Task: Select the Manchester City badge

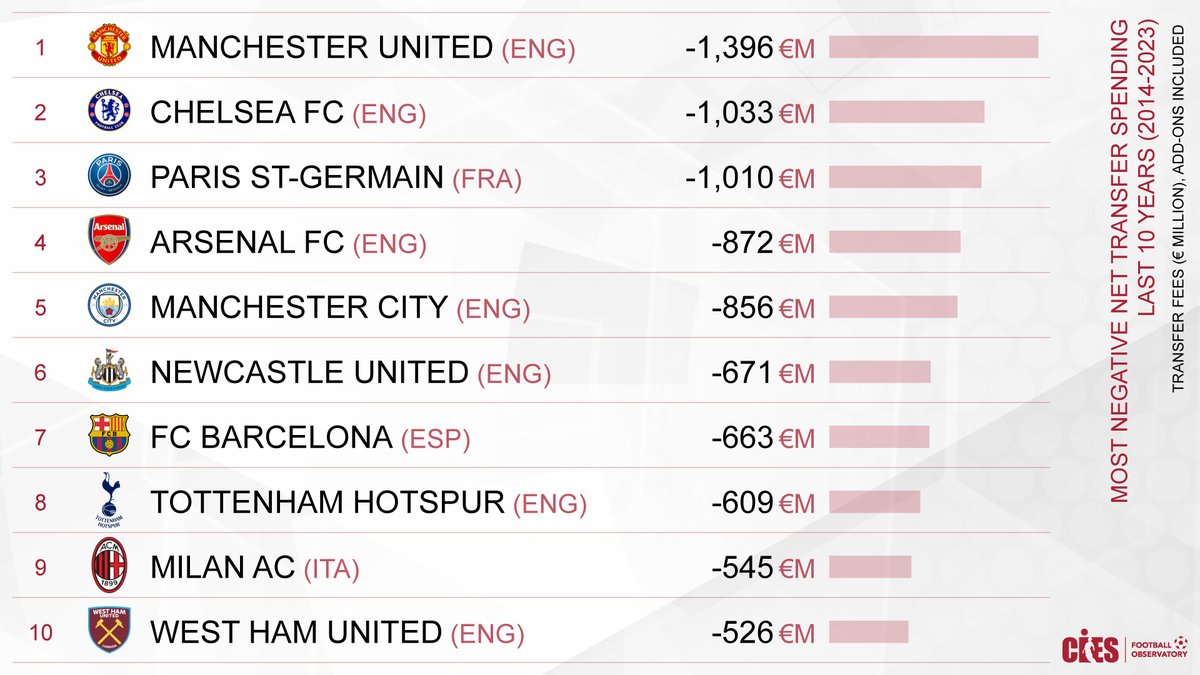Action: coord(108,306)
